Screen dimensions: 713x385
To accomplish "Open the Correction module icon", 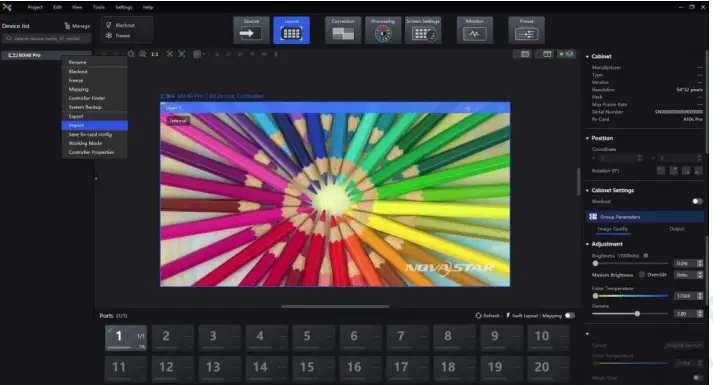I will 343,30.
